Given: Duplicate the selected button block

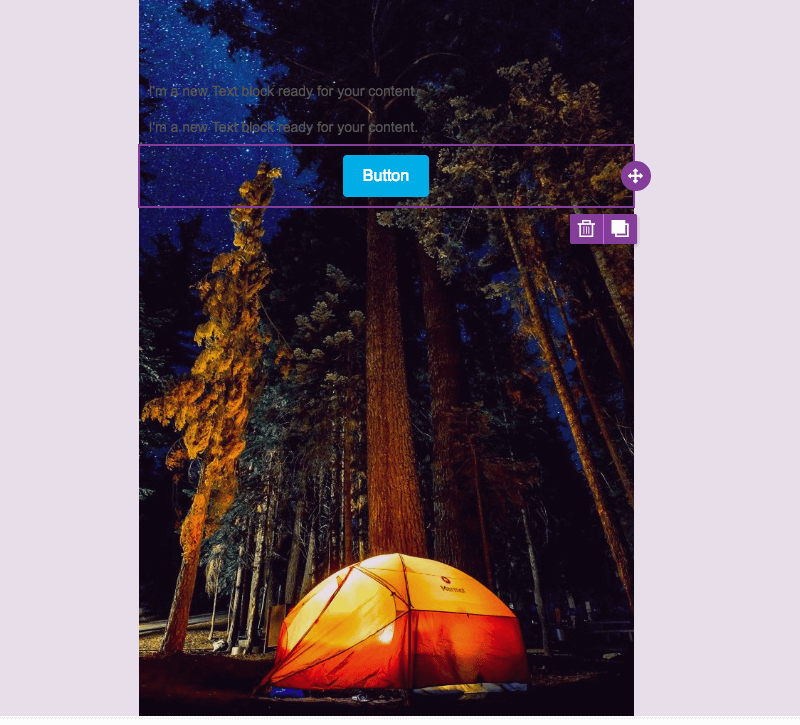Looking at the screenshot, I should (x=620, y=229).
